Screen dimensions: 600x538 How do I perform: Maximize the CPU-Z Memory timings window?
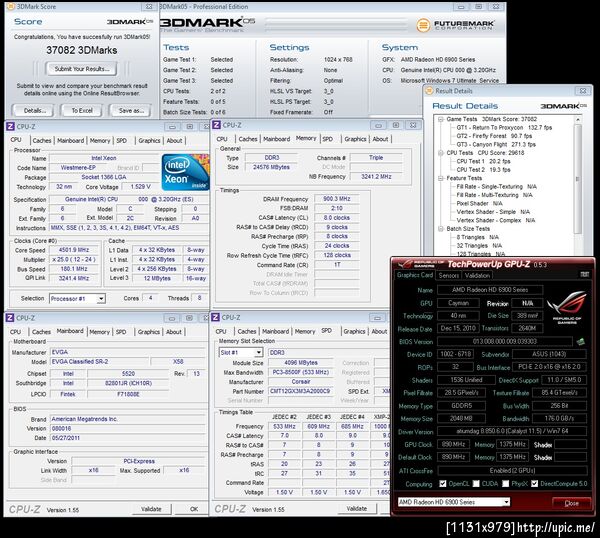[396, 125]
